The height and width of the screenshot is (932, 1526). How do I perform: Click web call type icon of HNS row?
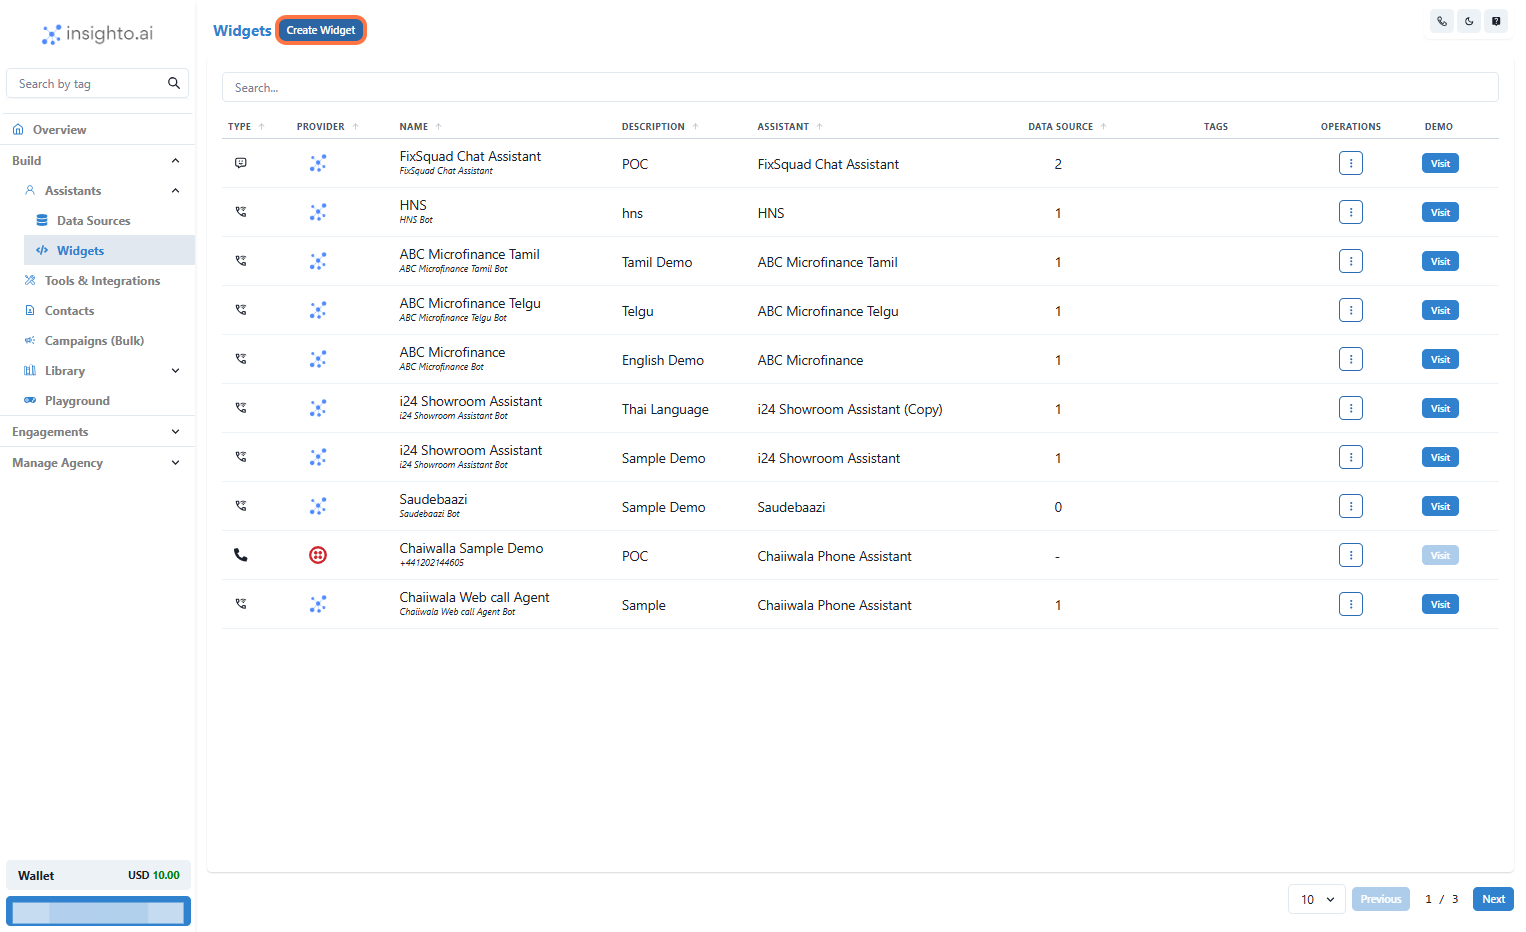[x=241, y=212]
